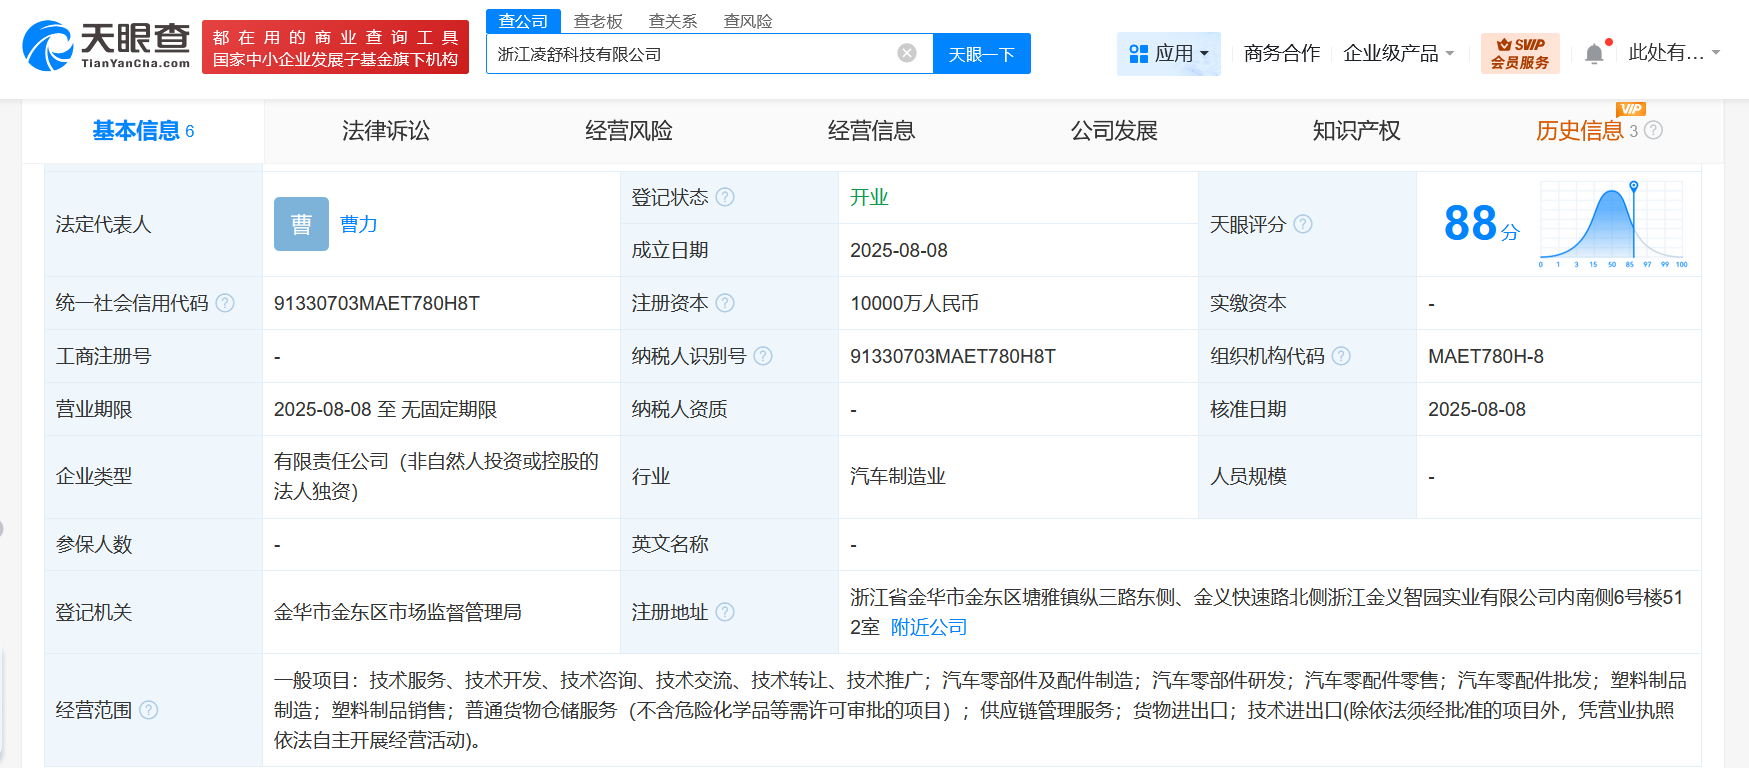Viewport: 1749px width, 768px height.
Task: Expand the 此处有… user menu
Action: pyautogui.click(x=1674, y=53)
